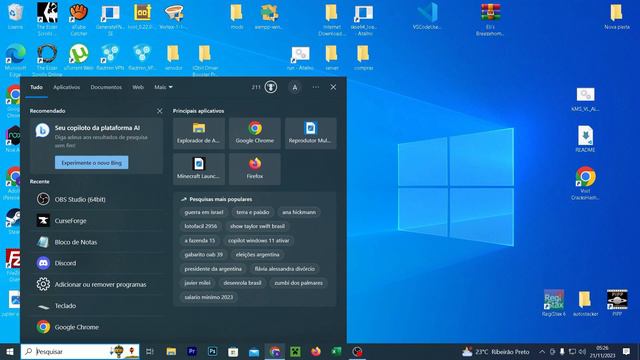Screen dimensions: 640x360
Task: Open the account avatar 'A' button
Action: pyautogui.click(x=295, y=87)
